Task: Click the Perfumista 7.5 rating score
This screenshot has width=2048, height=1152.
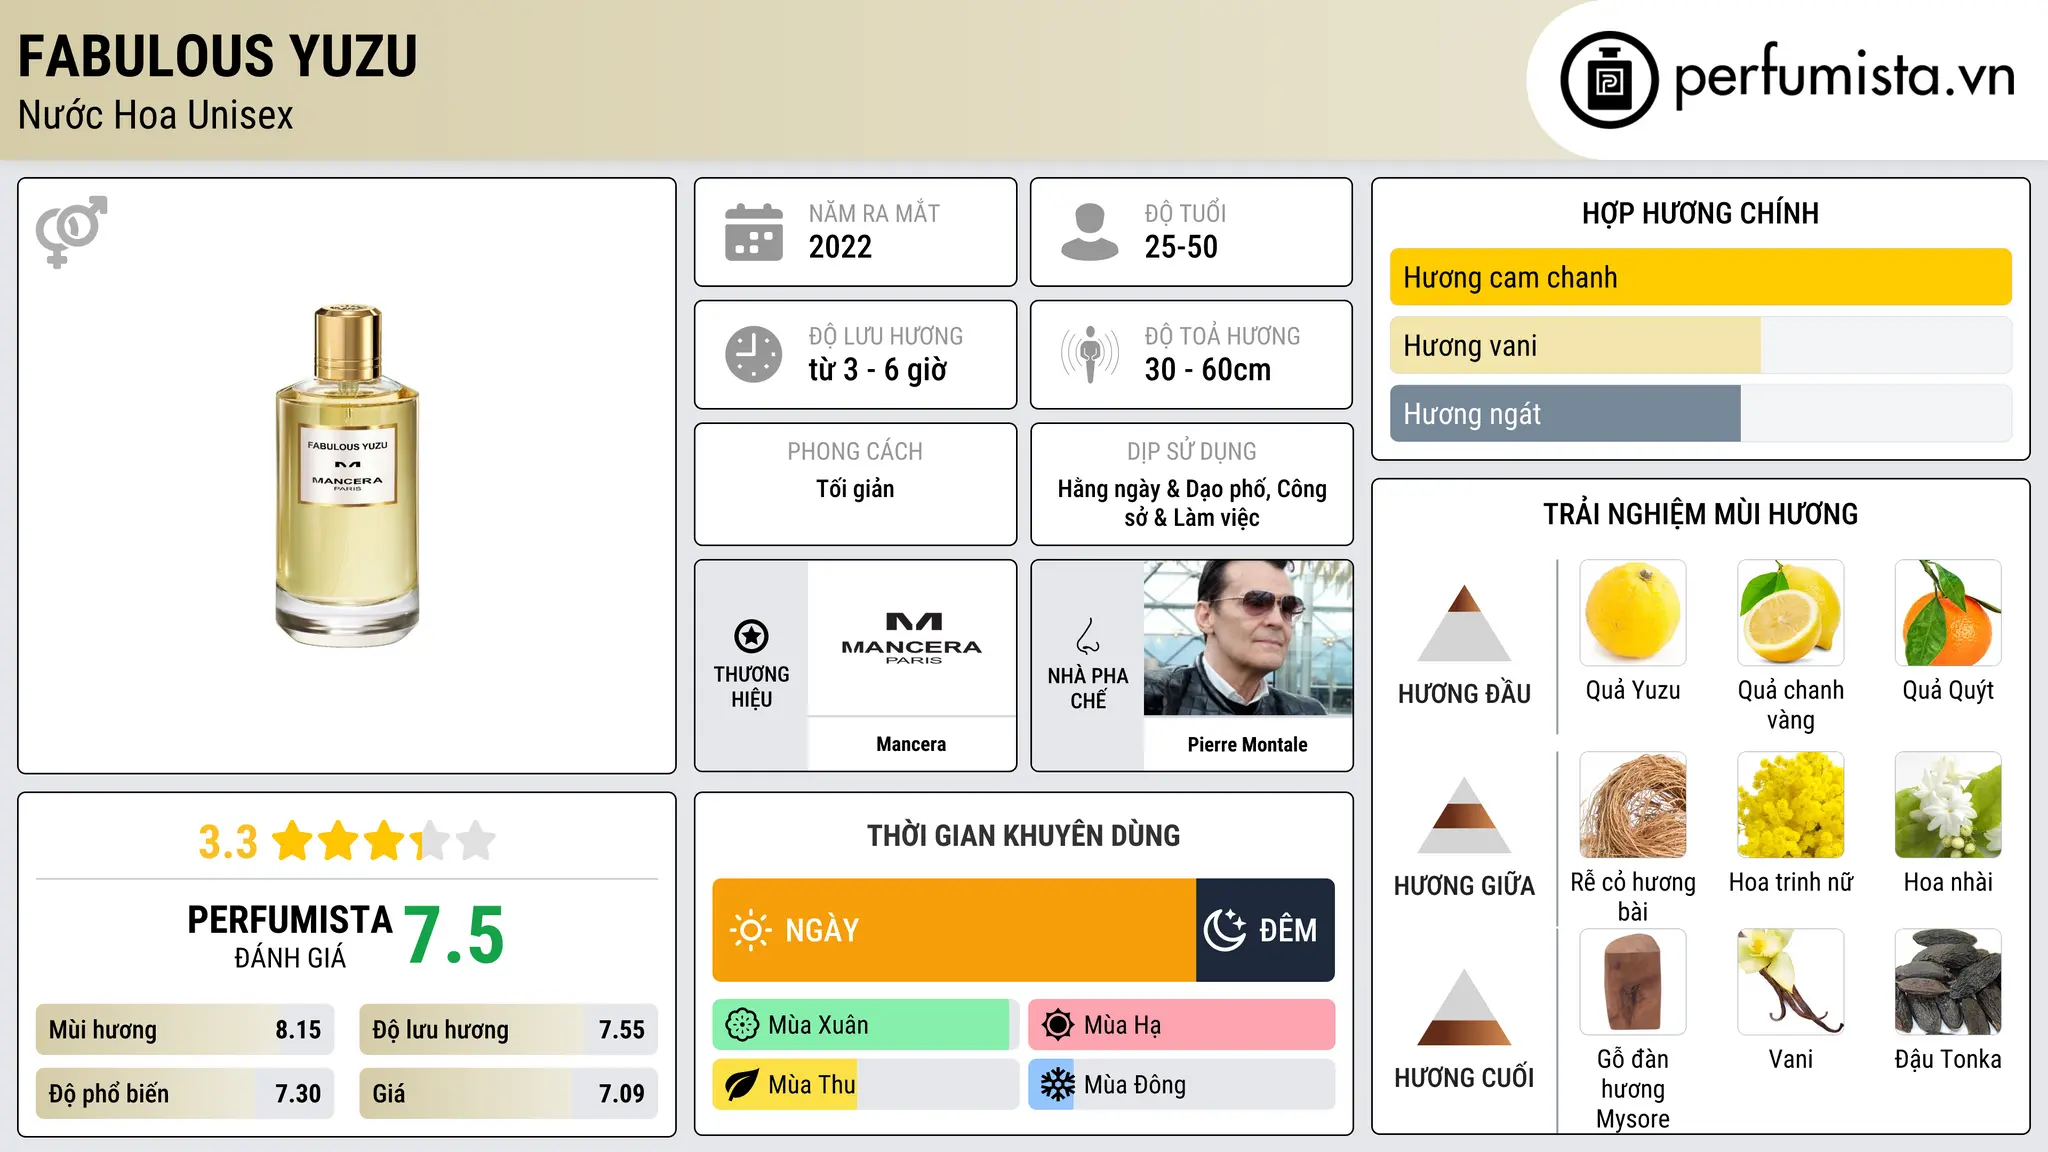Action: click(454, 935)
